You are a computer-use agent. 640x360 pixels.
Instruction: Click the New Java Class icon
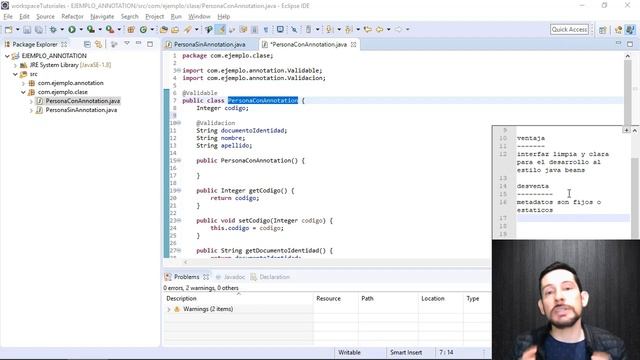click(143, 29)
